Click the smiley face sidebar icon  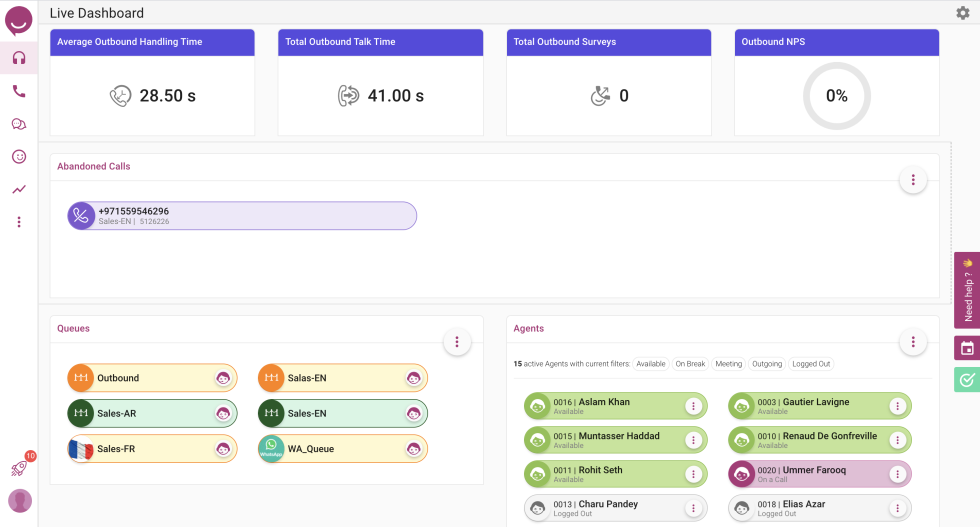(19, 157)
